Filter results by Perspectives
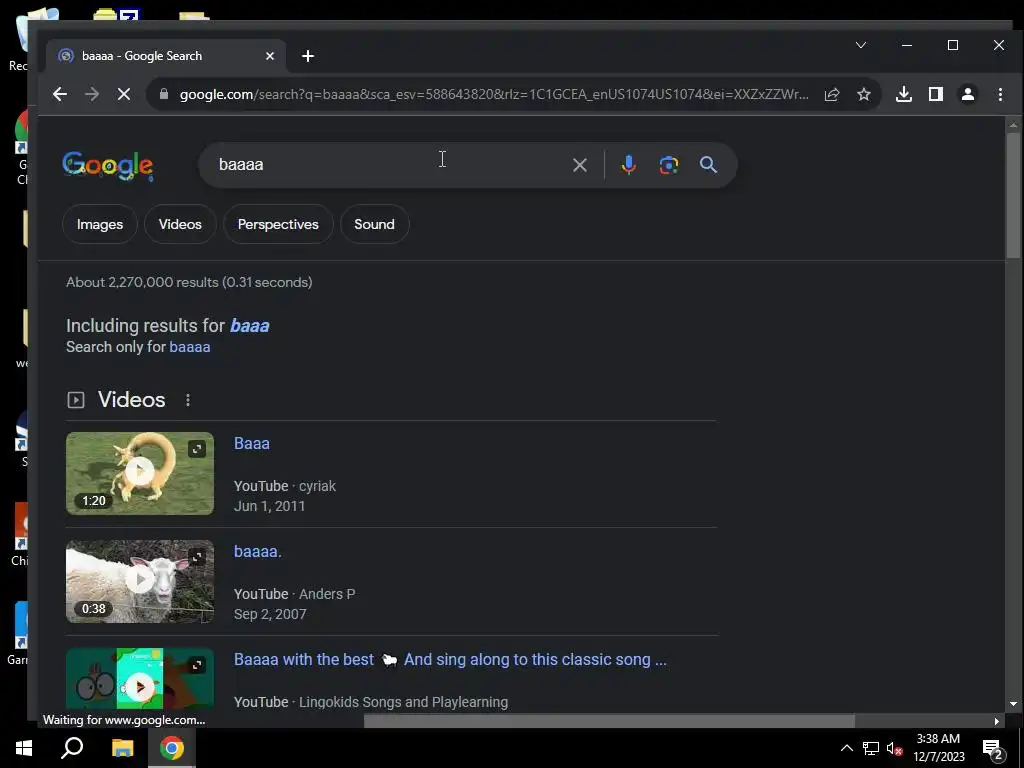Screen dimensions: 1024x768 [x=278, y=224]
